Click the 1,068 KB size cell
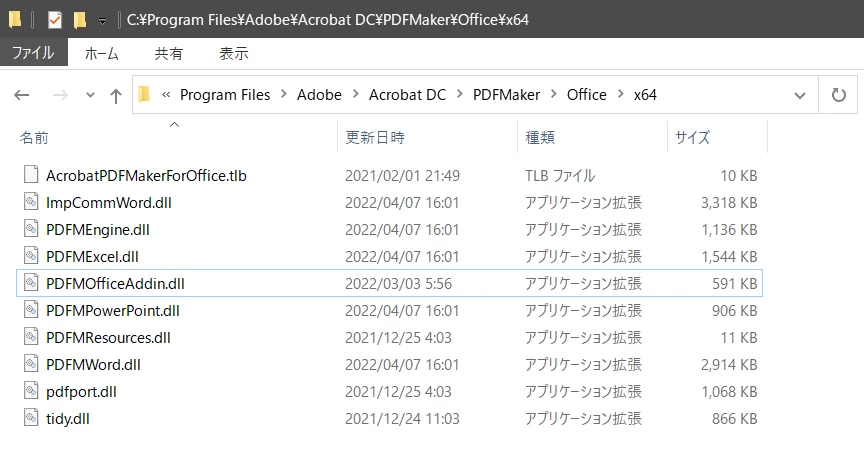 point(729,392)
